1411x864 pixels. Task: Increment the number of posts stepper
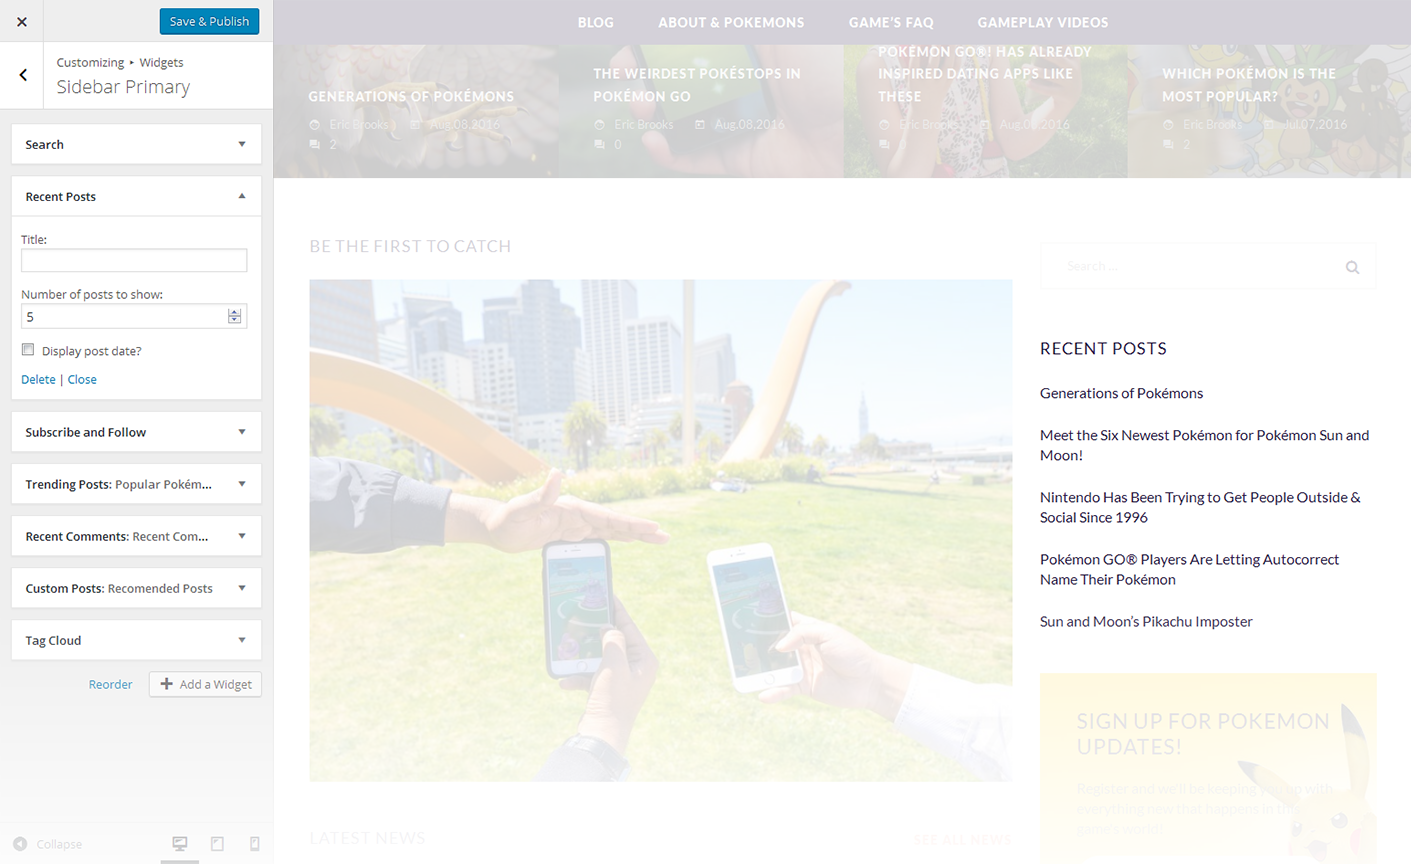pyautogui.click(x=234, y=312)
